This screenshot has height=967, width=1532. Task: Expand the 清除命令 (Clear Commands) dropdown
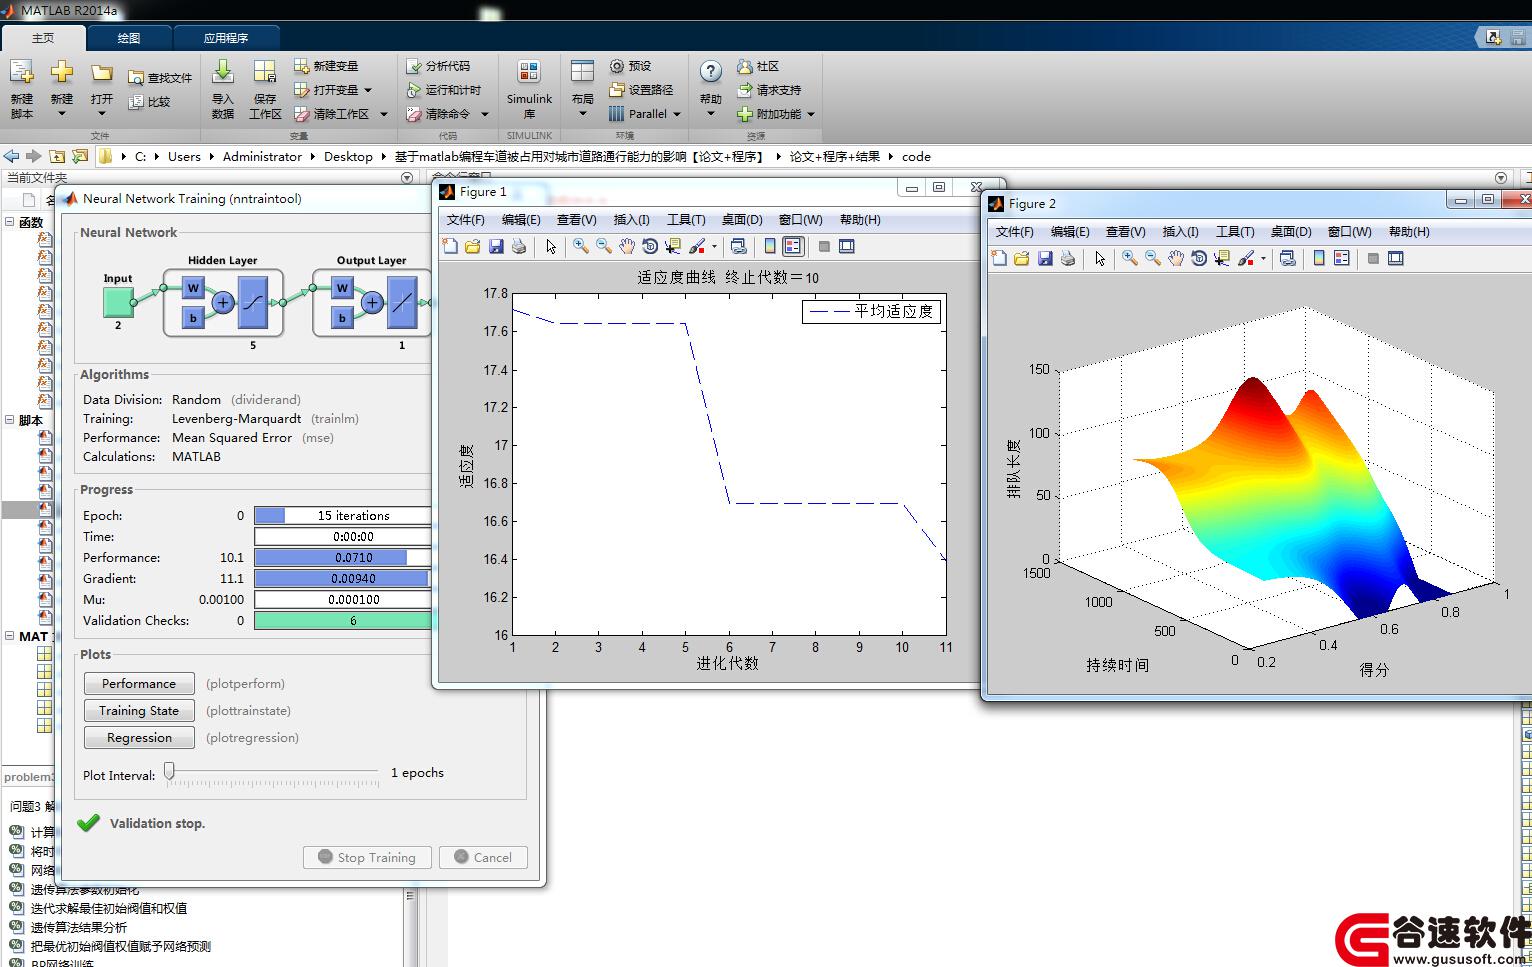click(x=485, y=114)
